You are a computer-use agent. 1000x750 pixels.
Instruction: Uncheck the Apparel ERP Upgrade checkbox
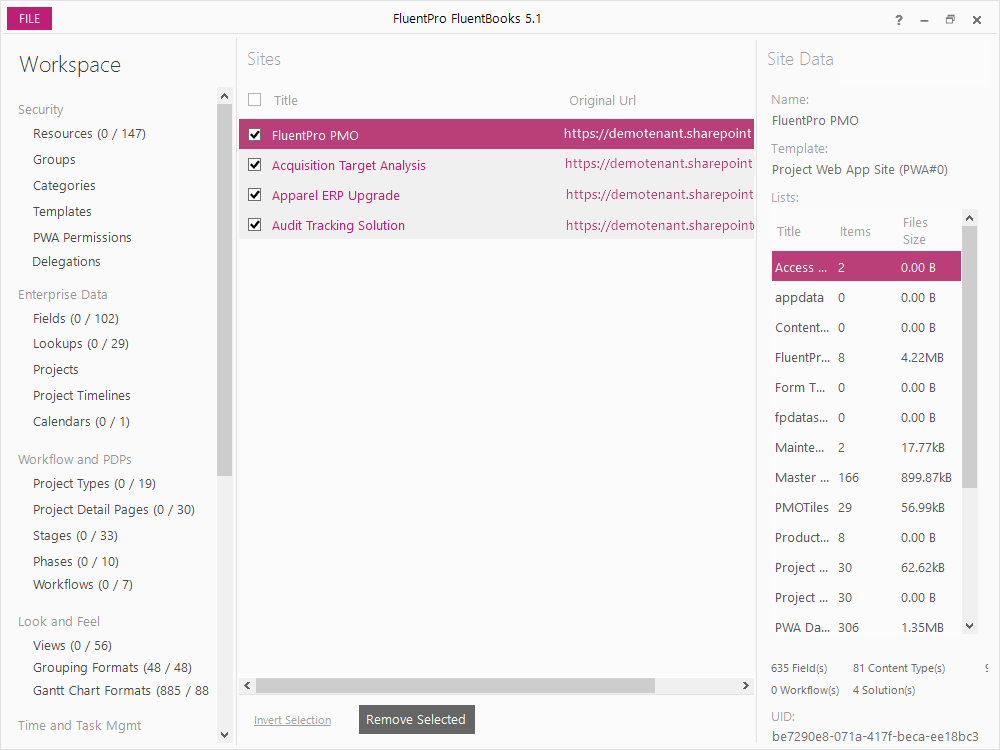(254, 195)
